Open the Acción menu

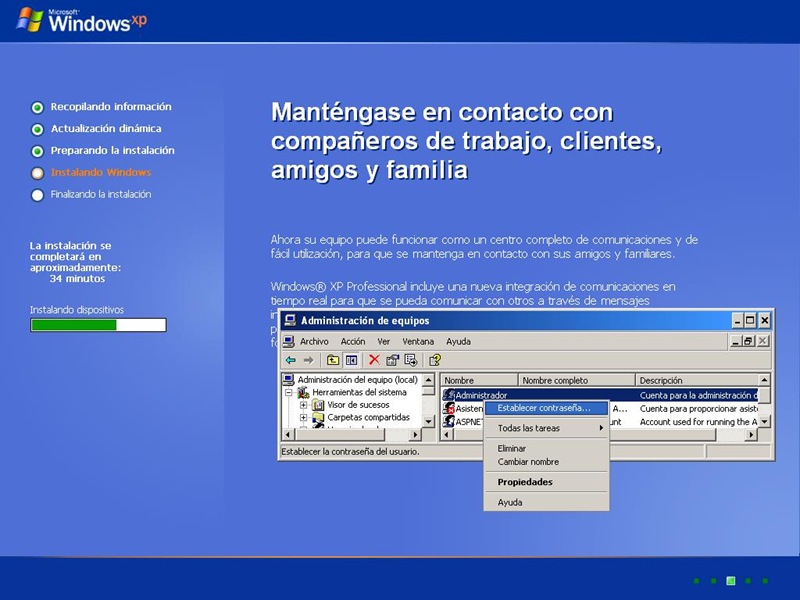coord(353,341)
